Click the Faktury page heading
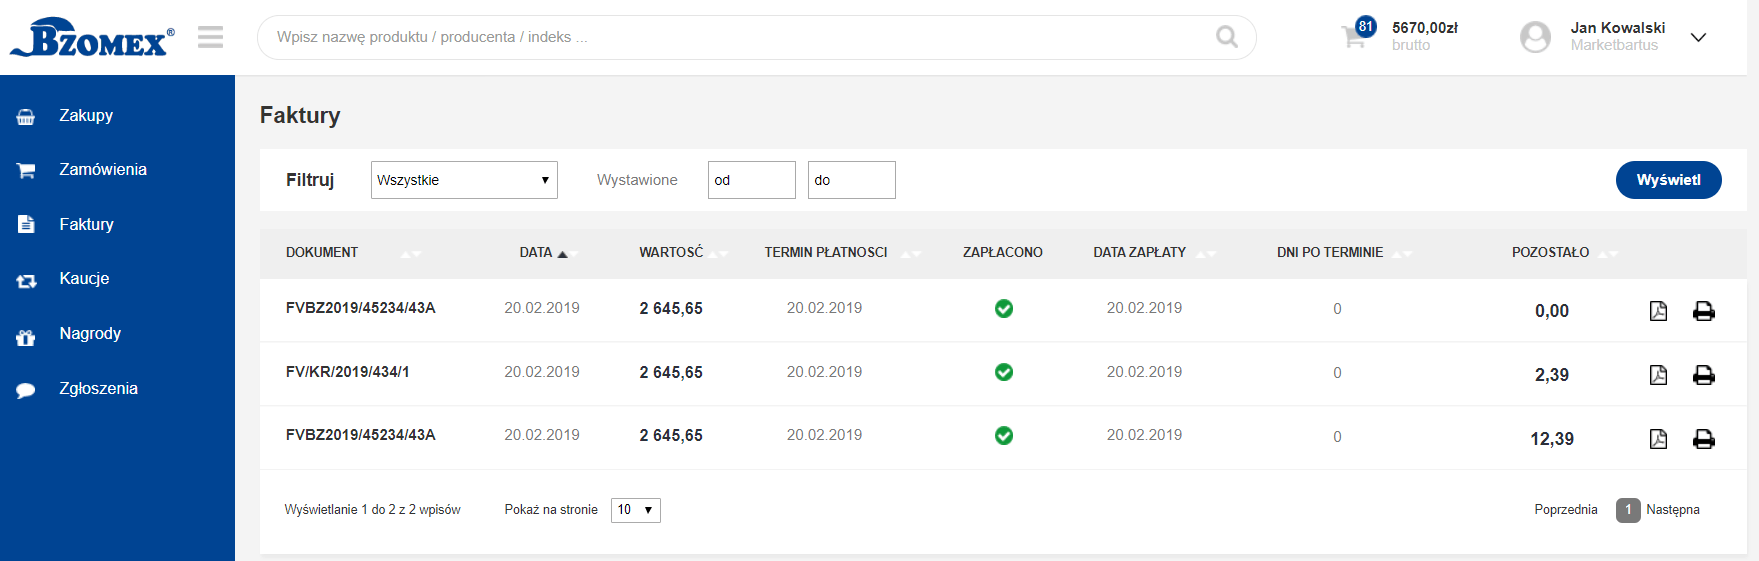This screenshot has width=1759, height=561. (x=300, y=116)
